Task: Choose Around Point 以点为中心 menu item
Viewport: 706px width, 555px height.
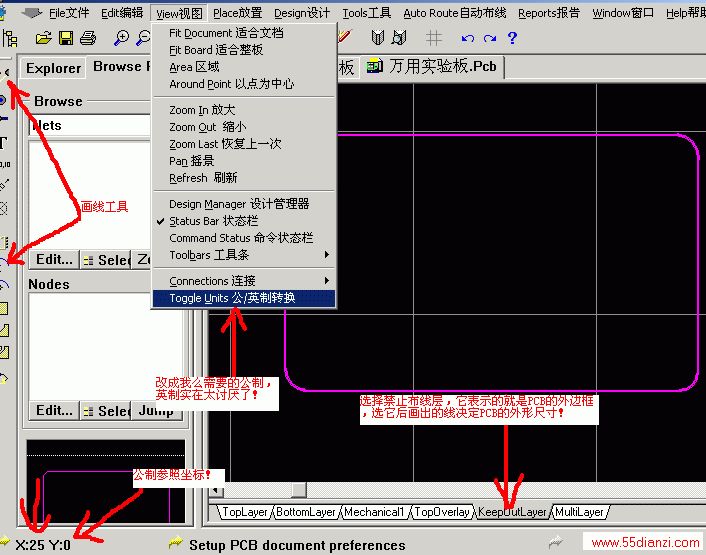Action: point(244,84)
